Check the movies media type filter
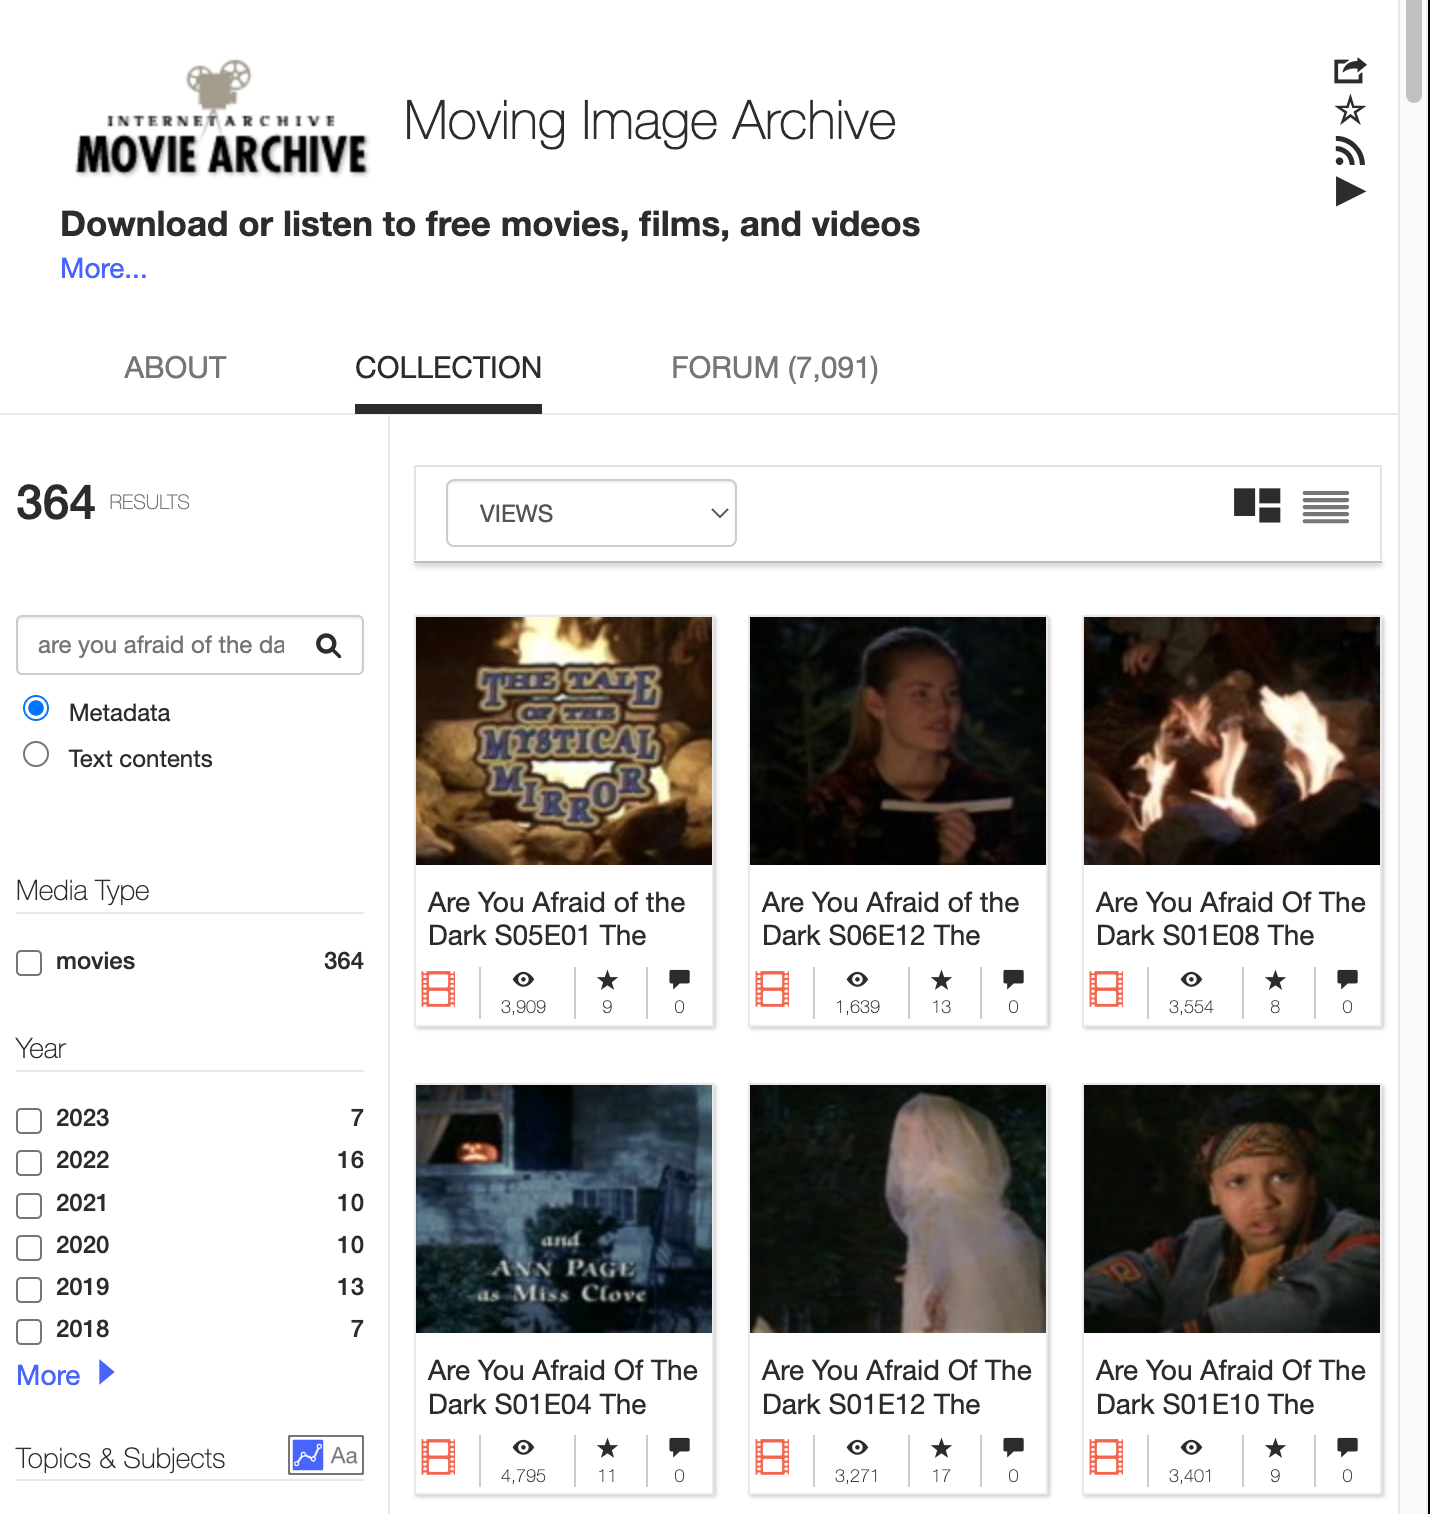1430x1514 pixels. point(29,962)
